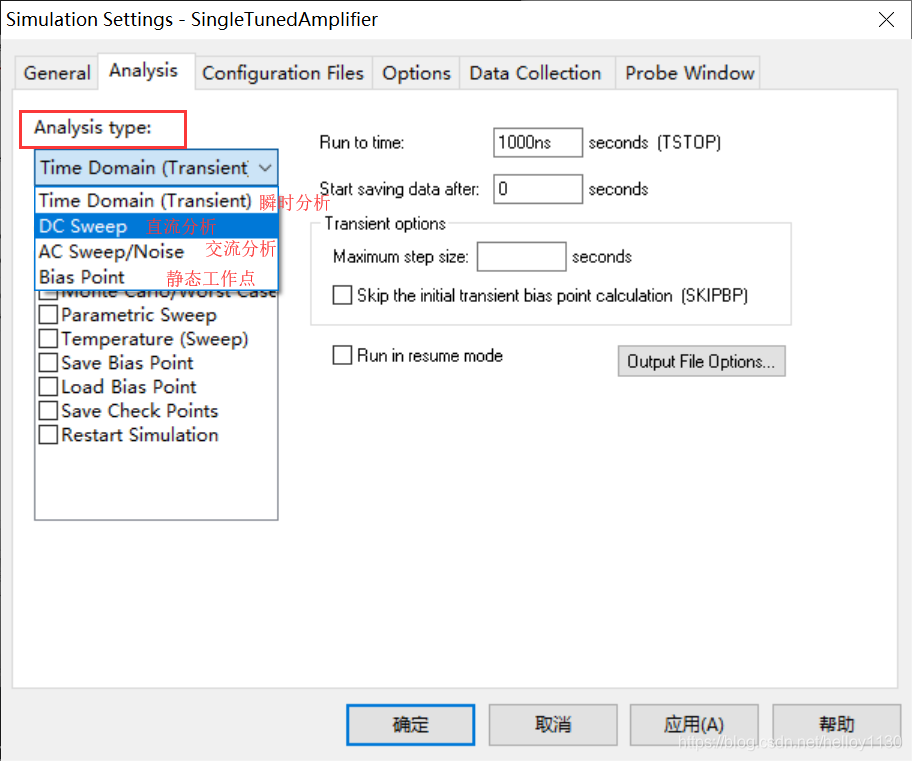Toggle the Save Check Points checkbox

(48, 411)
